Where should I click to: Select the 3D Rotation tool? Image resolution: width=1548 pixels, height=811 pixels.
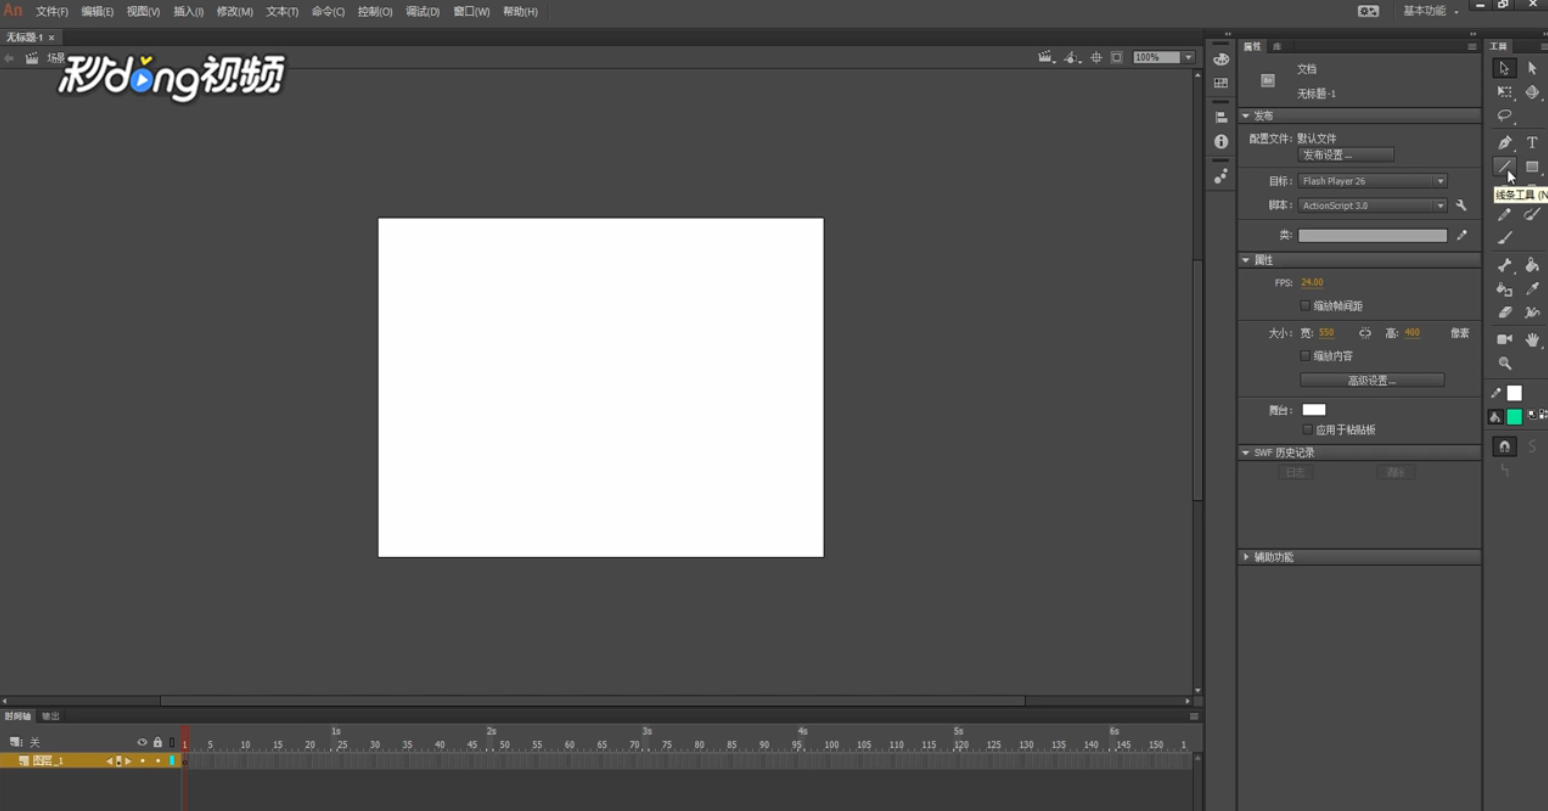click(1532, 92)
